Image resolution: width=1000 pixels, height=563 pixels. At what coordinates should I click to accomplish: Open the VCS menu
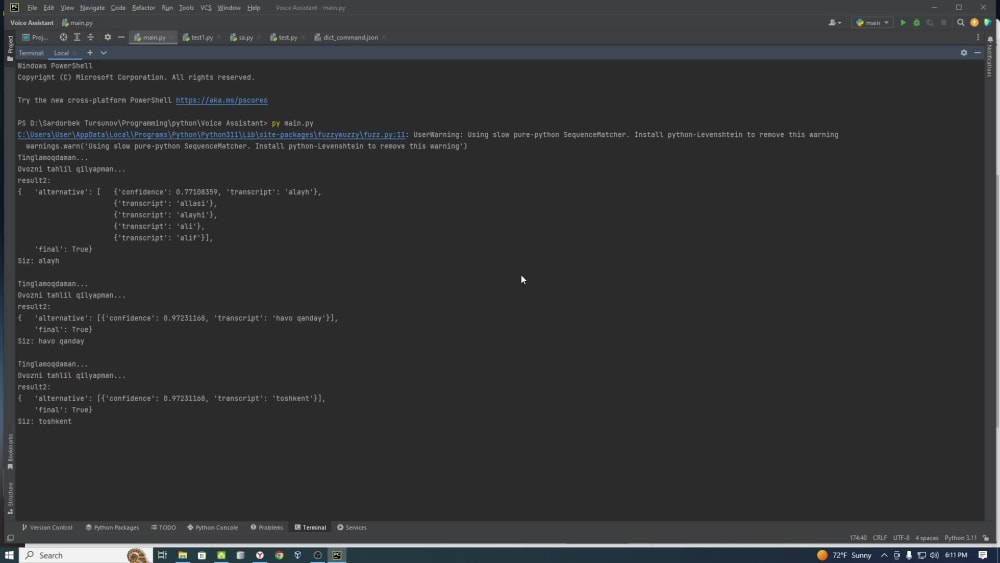pyautogui.click(x=205, y=8)
